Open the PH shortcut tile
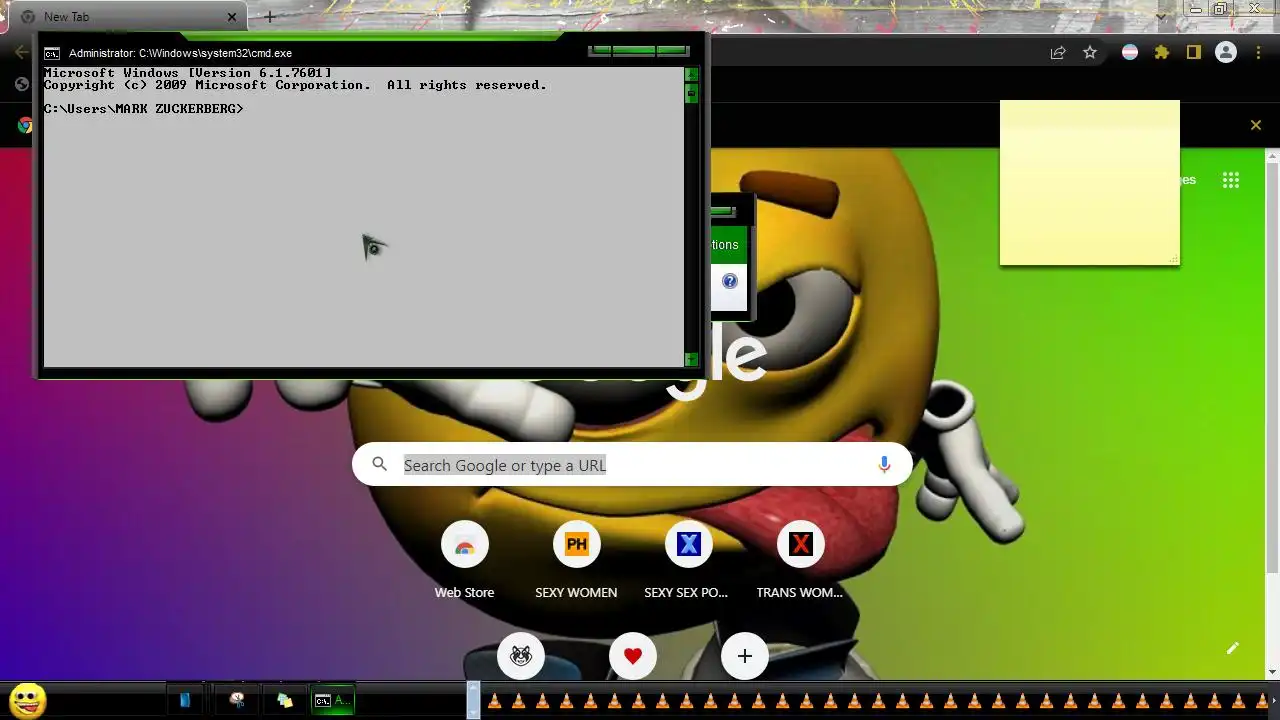 click(x=576, y=545)
